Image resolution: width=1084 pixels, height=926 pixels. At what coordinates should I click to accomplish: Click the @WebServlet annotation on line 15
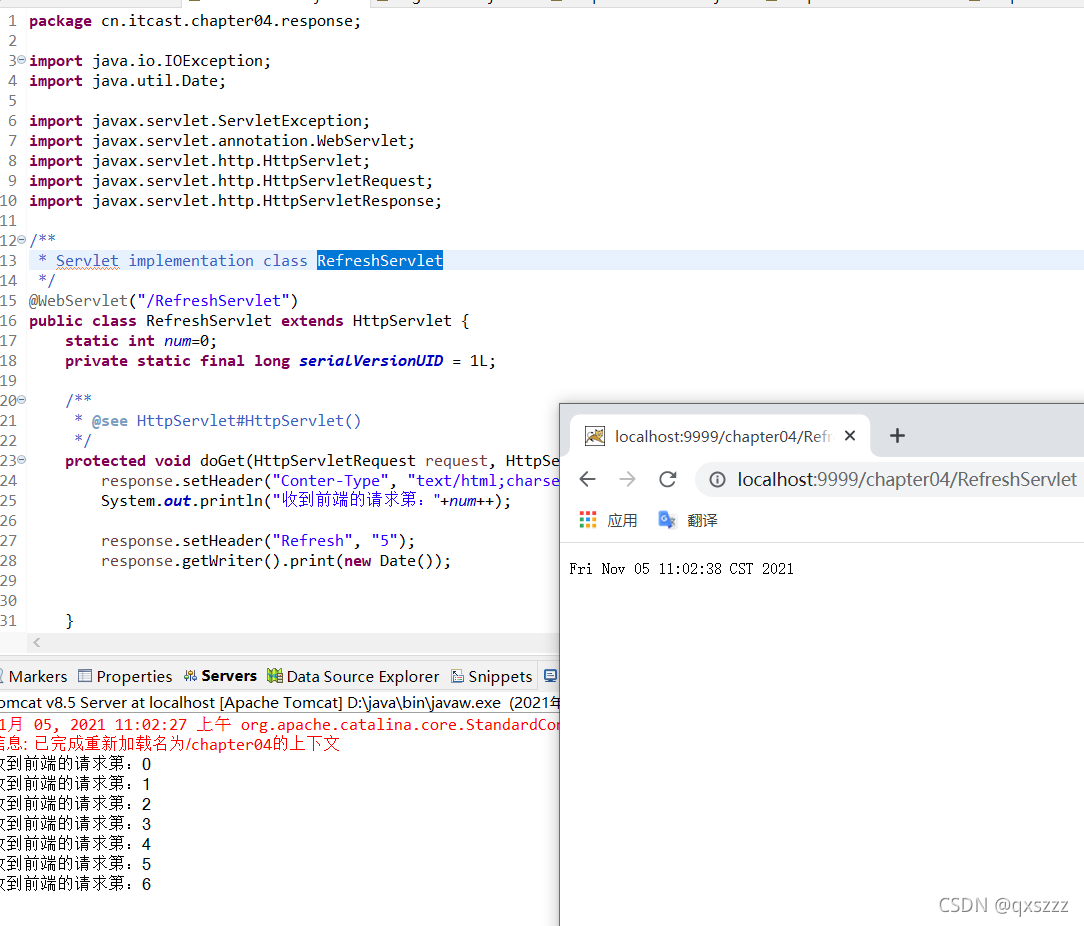(x=163, y=301)
